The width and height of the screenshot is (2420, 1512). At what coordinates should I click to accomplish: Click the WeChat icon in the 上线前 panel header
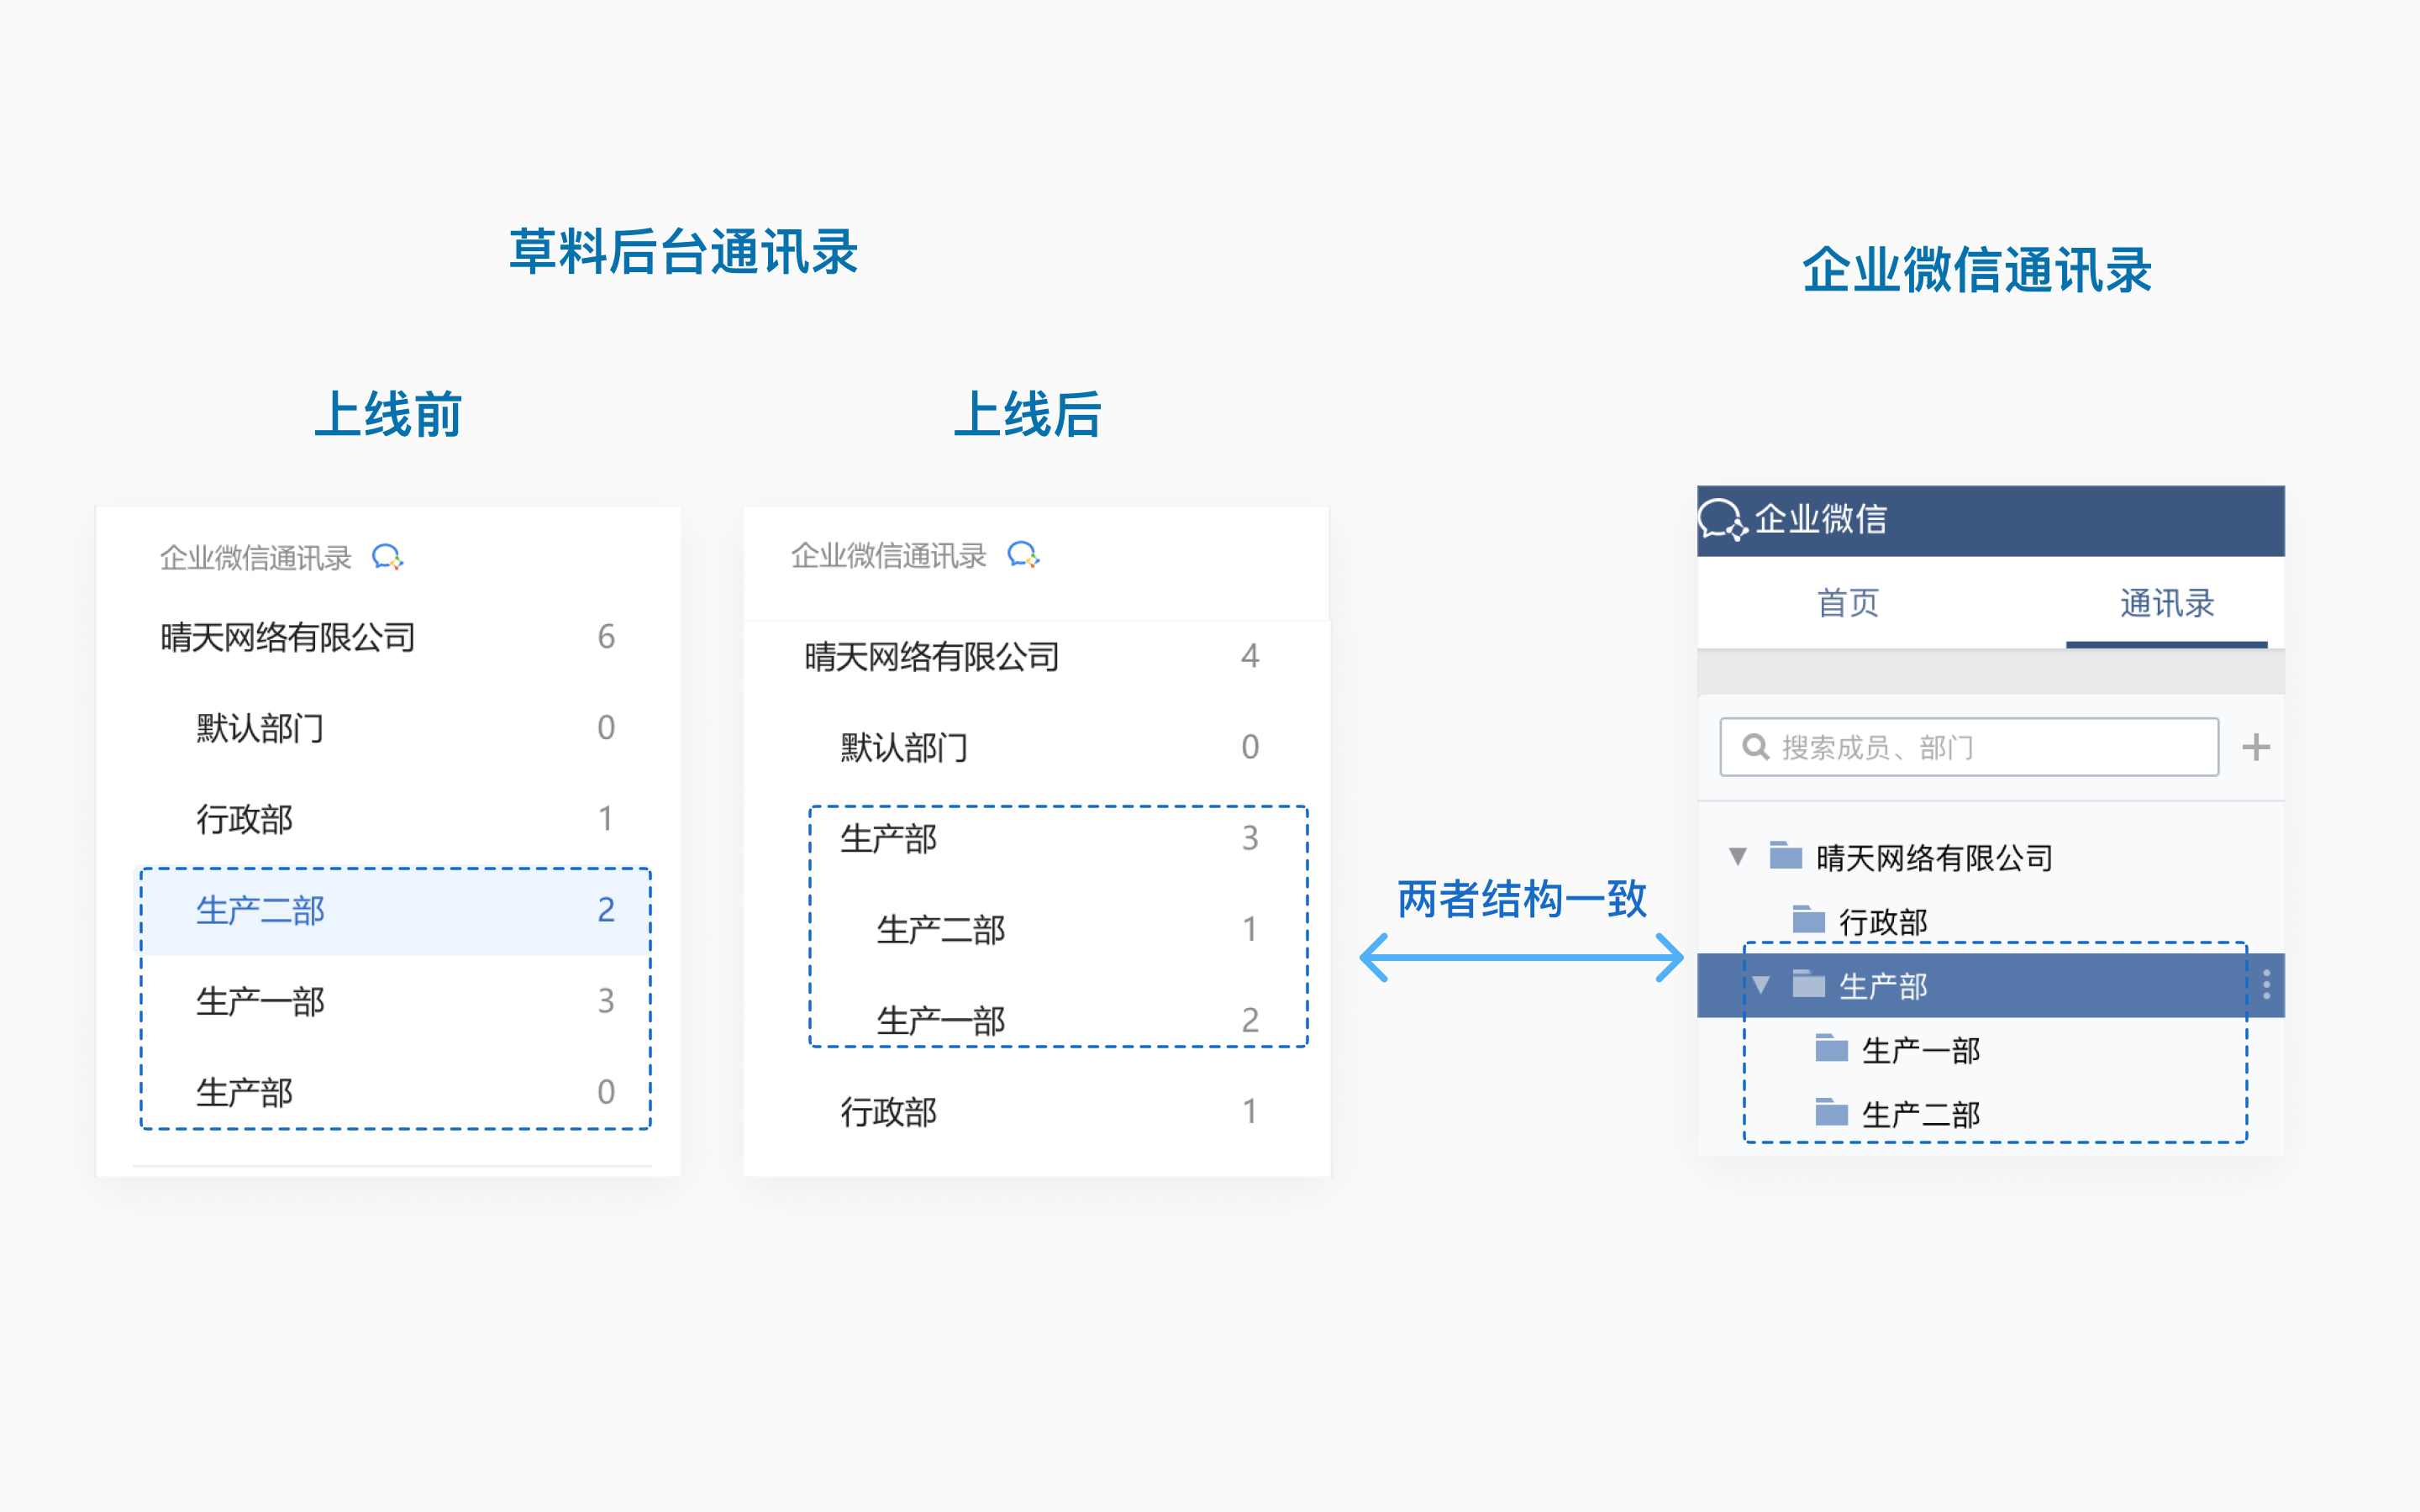[x=387, y=557]
